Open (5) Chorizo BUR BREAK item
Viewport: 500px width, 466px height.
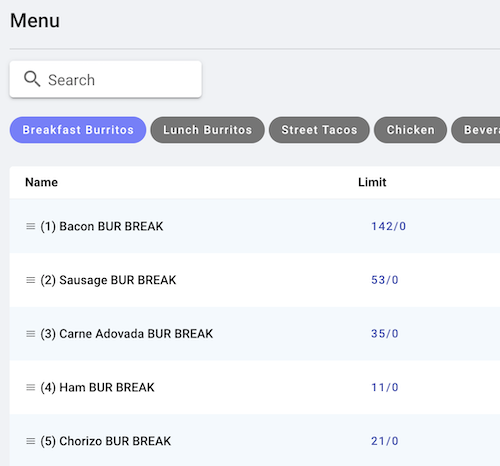(105, 441)
